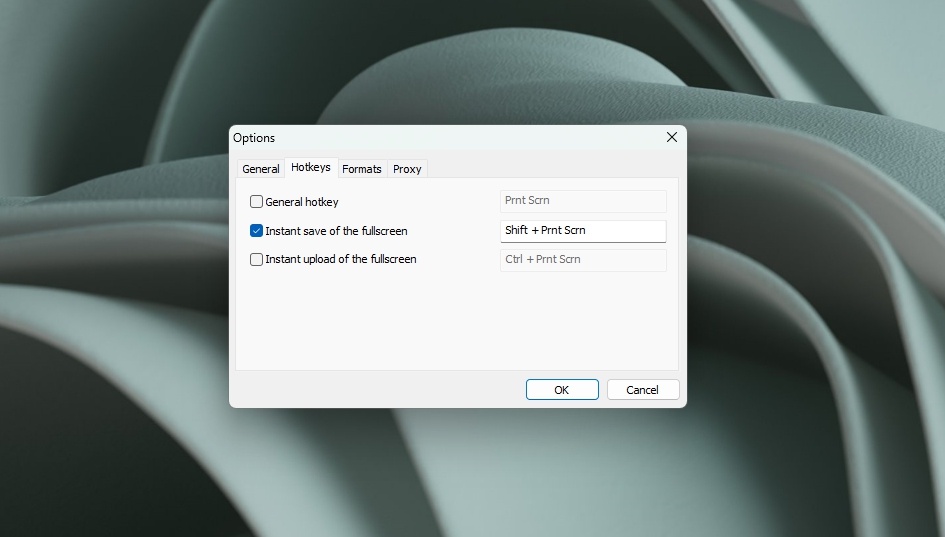Enable the General hotkey checkbox
945x537 pixels.
click(256, 201)
